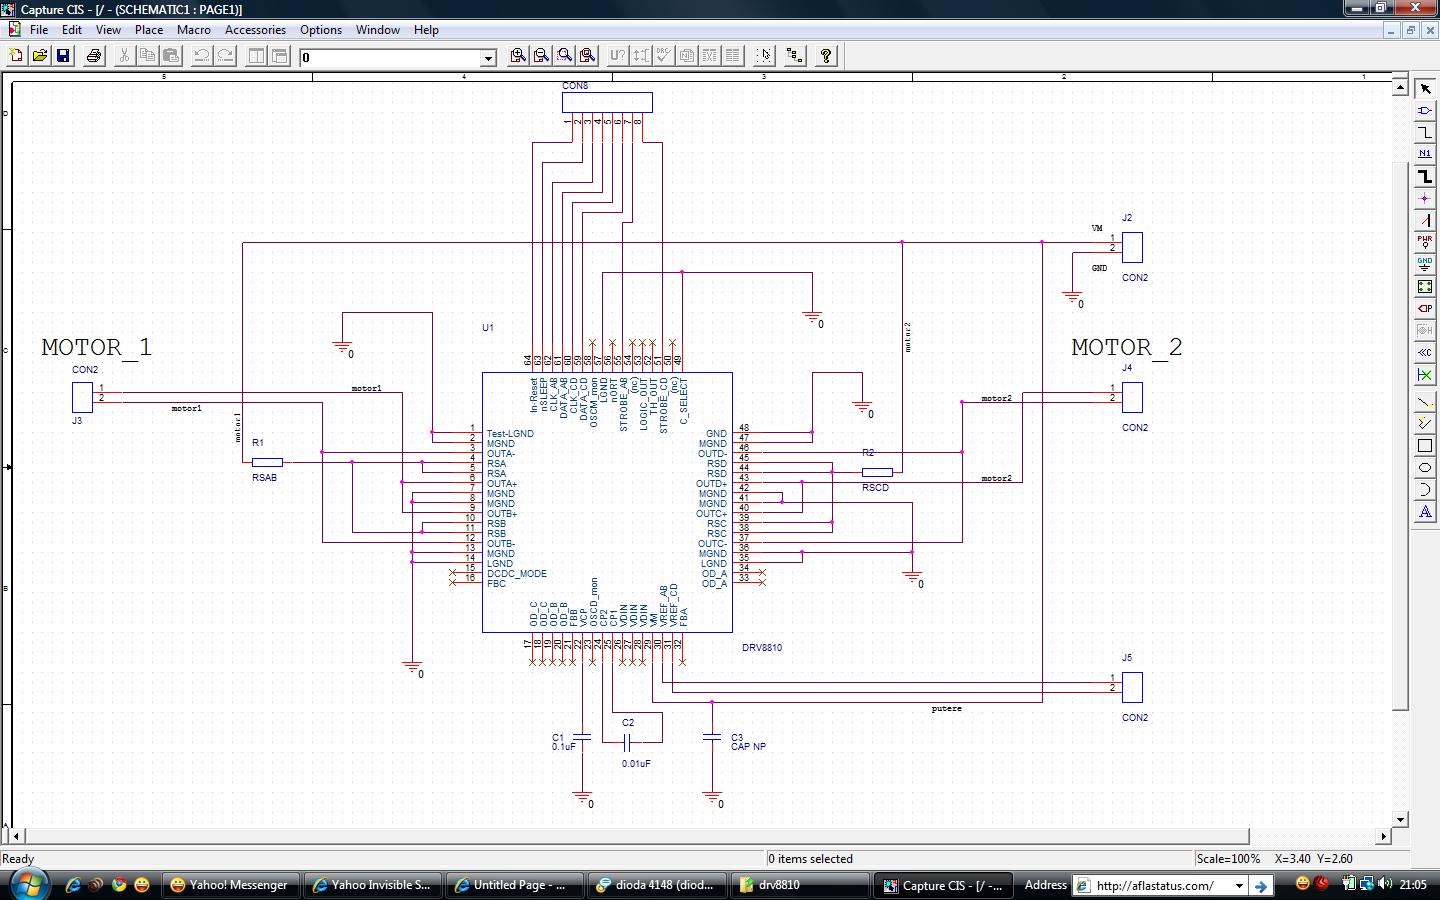Open the Options menu
Screen dimensions: 1440x900
[x=321, y=30]
